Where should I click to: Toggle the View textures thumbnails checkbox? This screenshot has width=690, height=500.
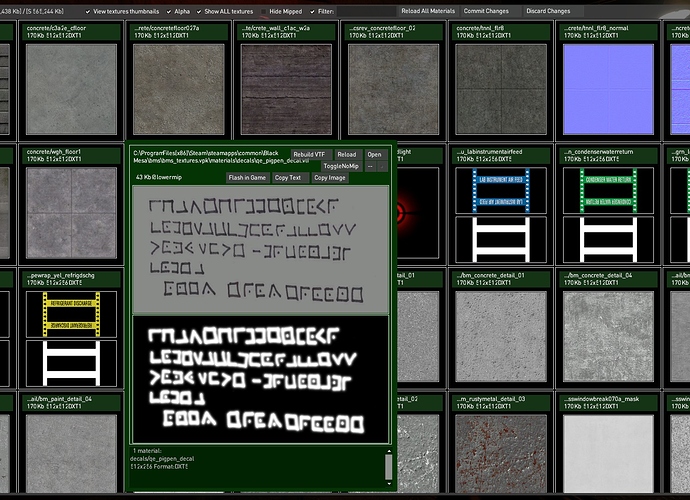86,11
